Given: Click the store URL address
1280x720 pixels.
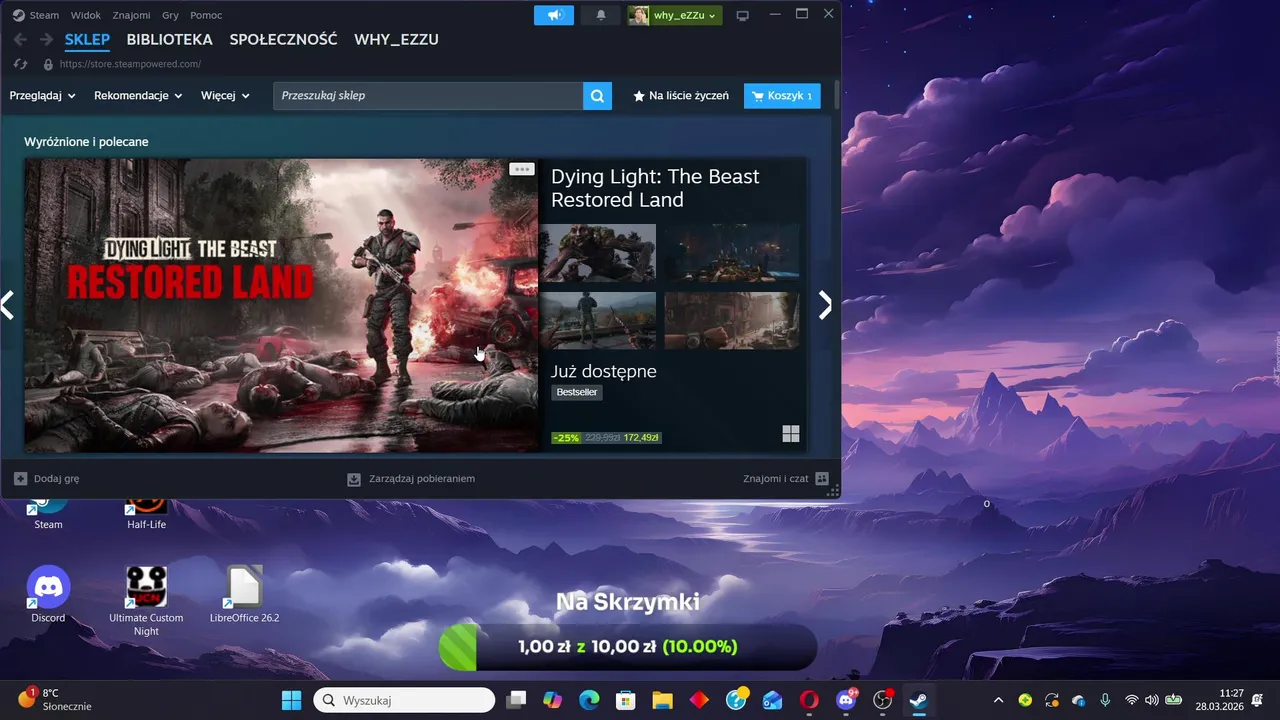Looking at the screenshot, I should 130,64.
